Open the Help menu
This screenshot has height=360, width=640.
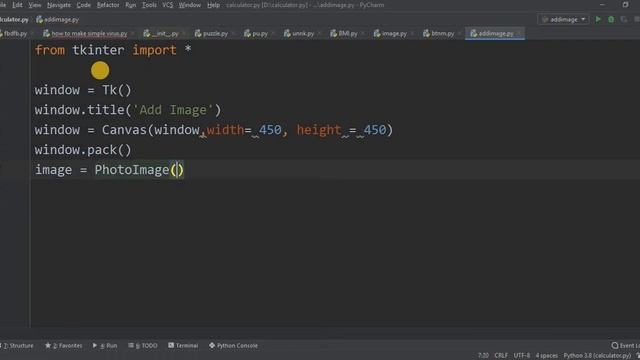pos(213,5)
